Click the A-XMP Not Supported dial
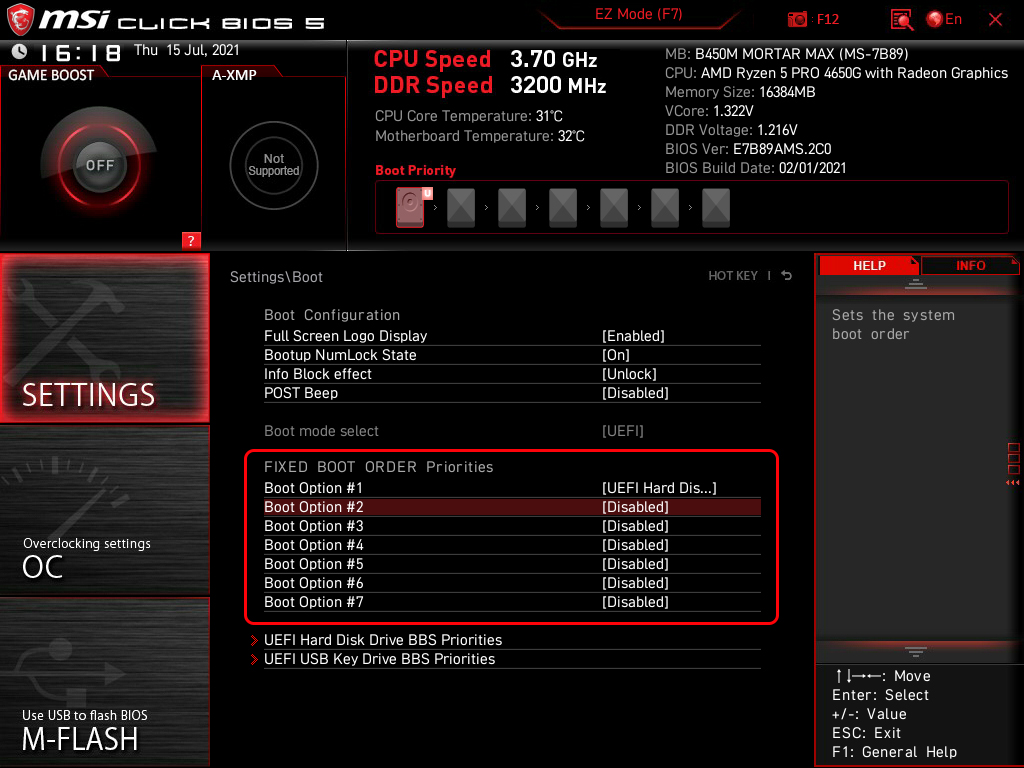The height and width of the screenshot is (768, 1024). [x=274, y=165]
